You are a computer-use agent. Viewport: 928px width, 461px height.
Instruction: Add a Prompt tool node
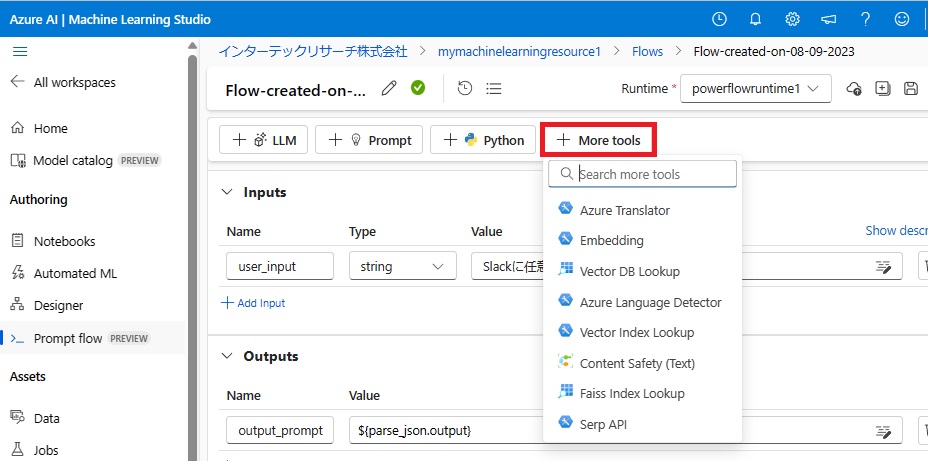[x=369, y=140]
